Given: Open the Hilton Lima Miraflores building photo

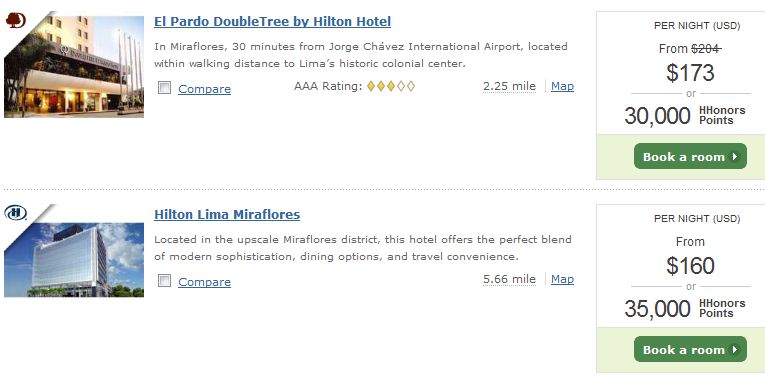Looking at the screenshot, I should (74, 260).
